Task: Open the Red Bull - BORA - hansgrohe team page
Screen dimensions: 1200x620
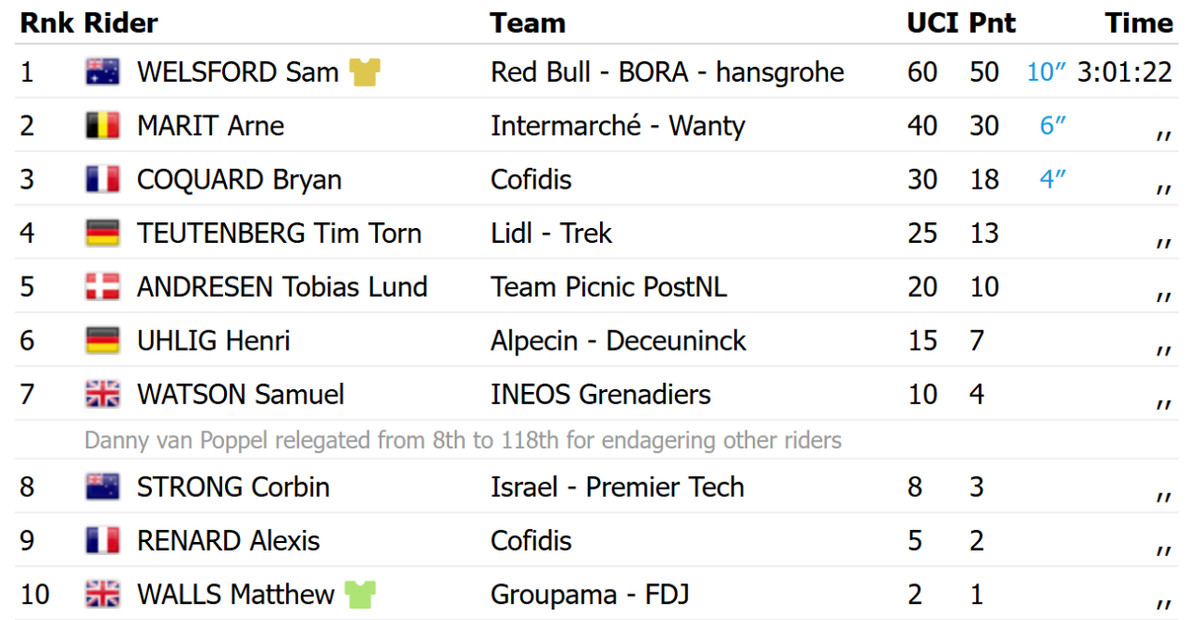Action: (x=667, y=72)
